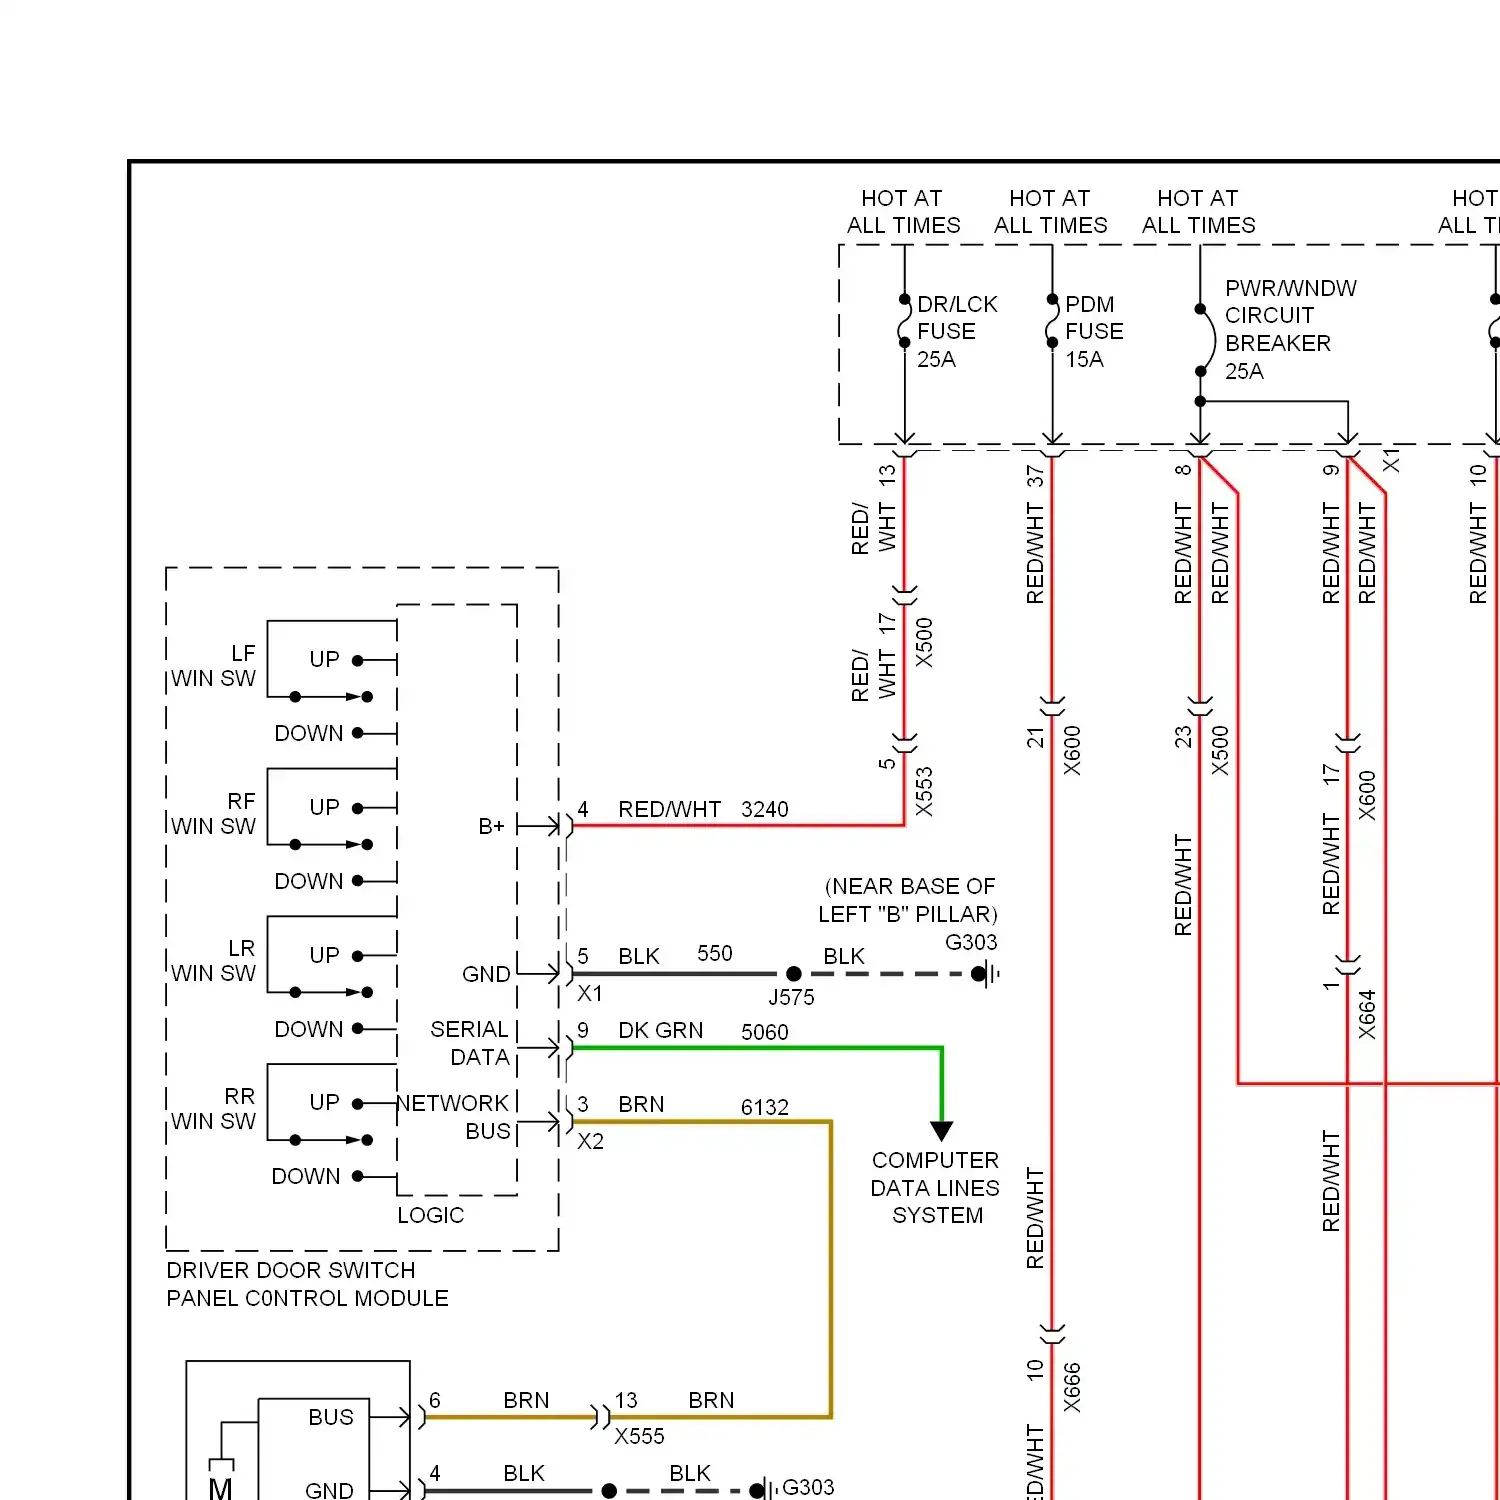Click the B+ terminal label
The height and width of the screenshot is (1500, 1500).
click(491, 826)
